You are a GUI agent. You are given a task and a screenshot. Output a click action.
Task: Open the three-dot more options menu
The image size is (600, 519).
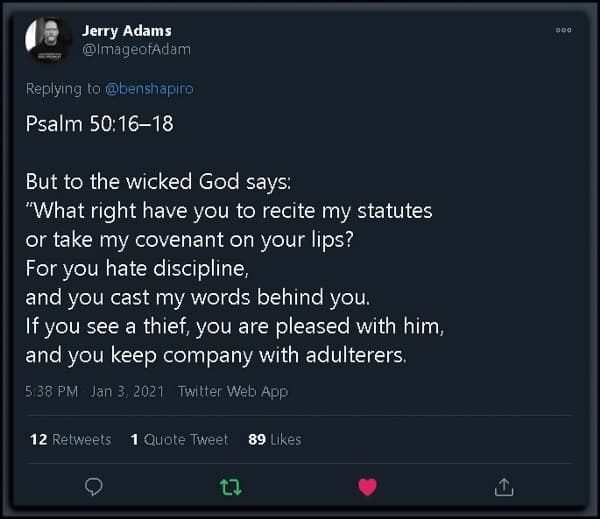pyautogui.click(x=564, y=30)
